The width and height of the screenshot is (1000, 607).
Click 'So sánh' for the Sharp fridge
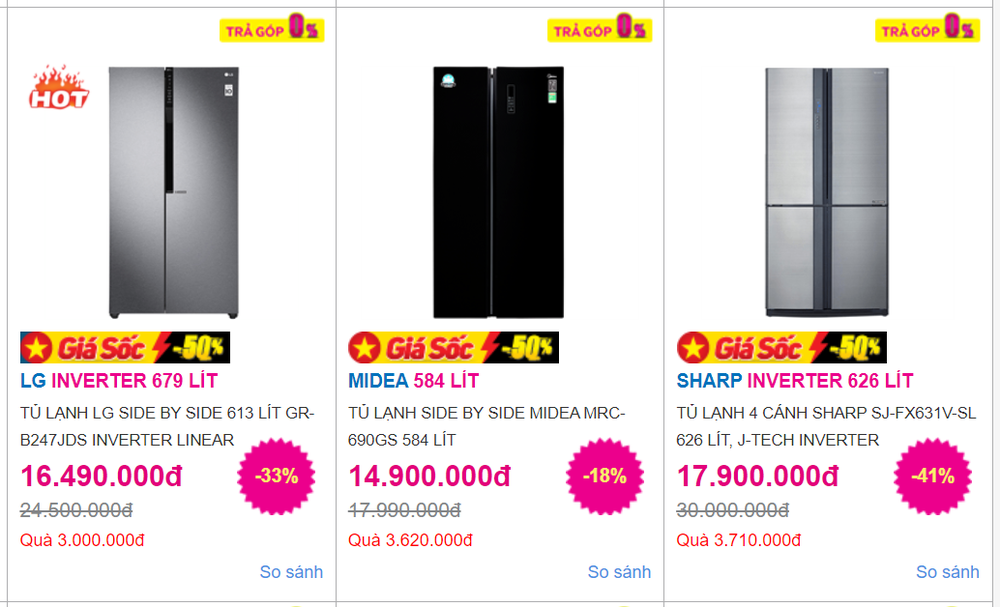(x=947, y=572)
